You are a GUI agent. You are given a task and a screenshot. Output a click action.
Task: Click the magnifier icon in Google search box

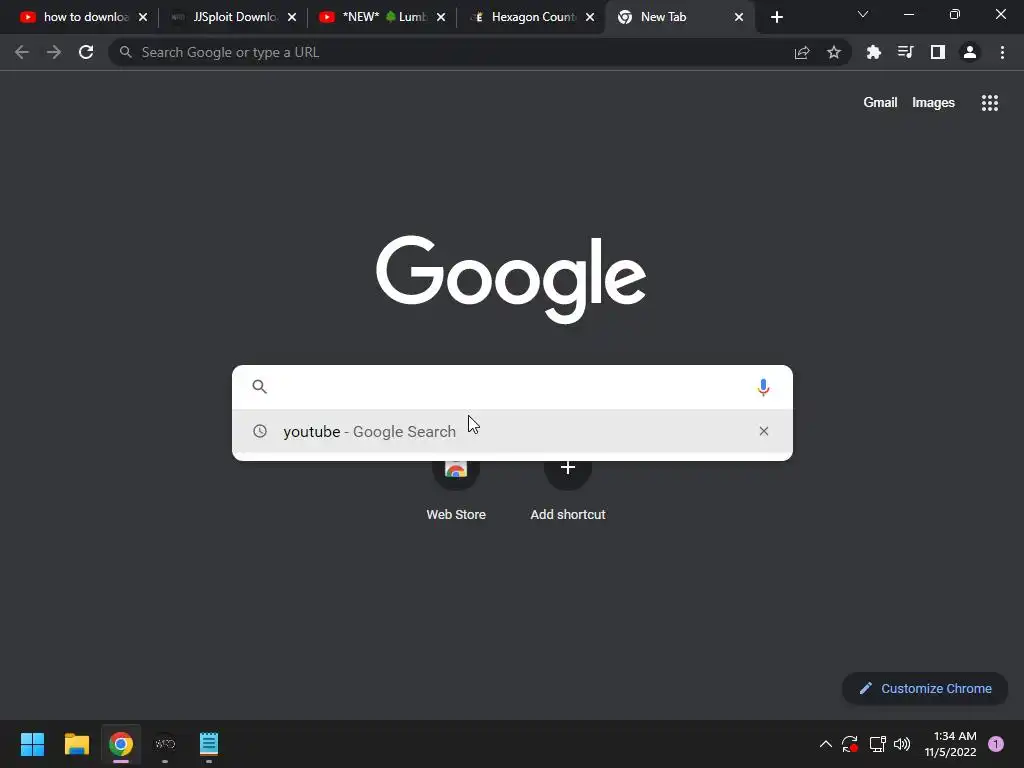[259, 387]
